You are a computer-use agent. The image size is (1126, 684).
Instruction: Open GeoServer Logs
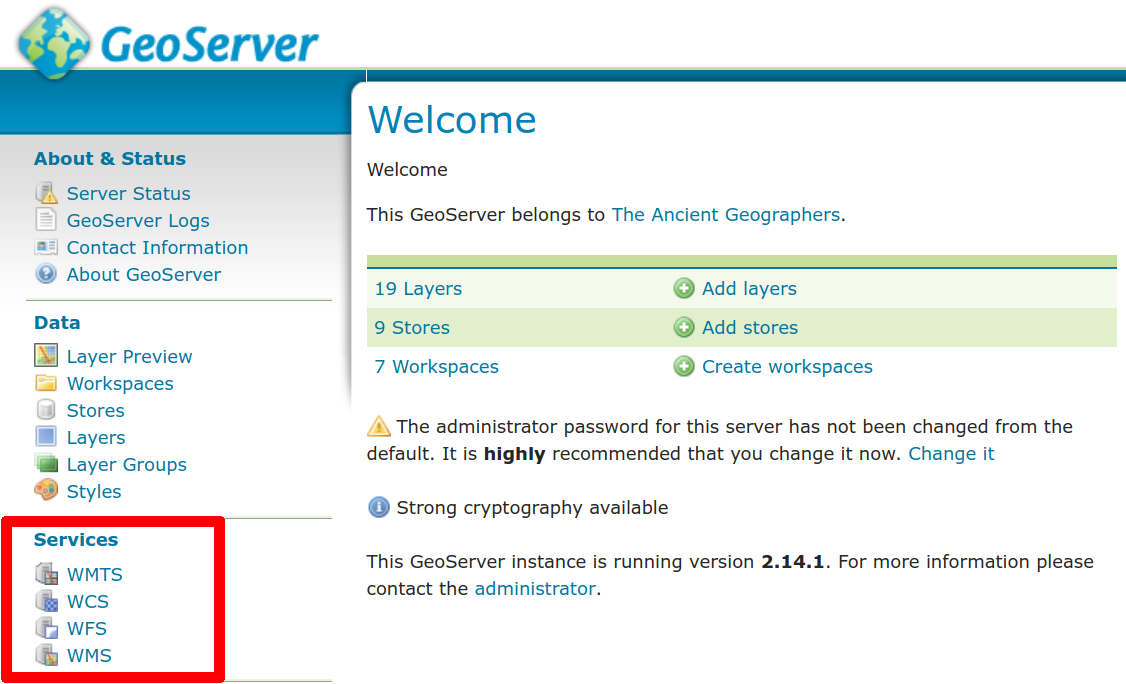[138, 221]
